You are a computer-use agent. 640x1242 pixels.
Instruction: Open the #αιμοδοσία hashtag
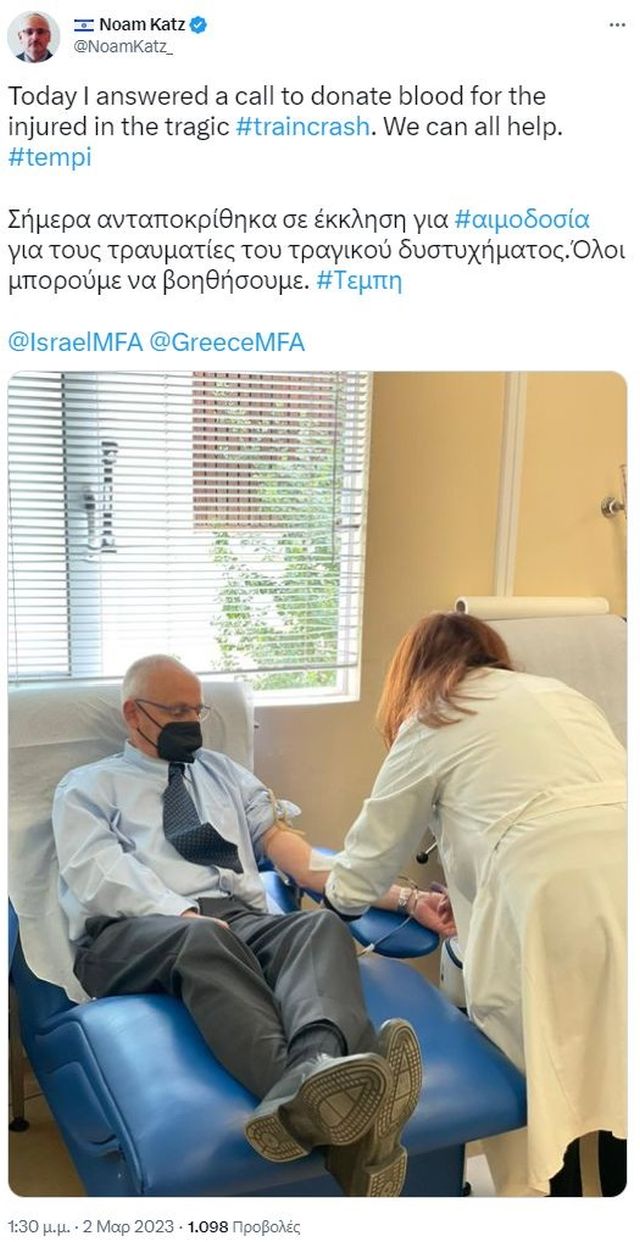pyautogui.click(x=522, y=218)
